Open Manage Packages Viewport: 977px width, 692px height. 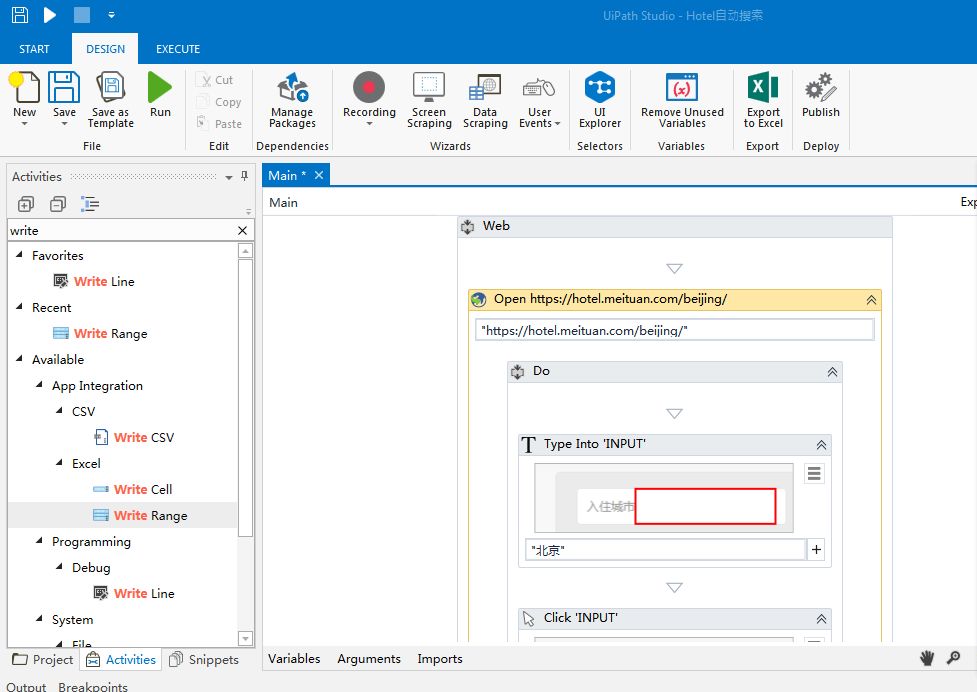click(x=292, y=100)
